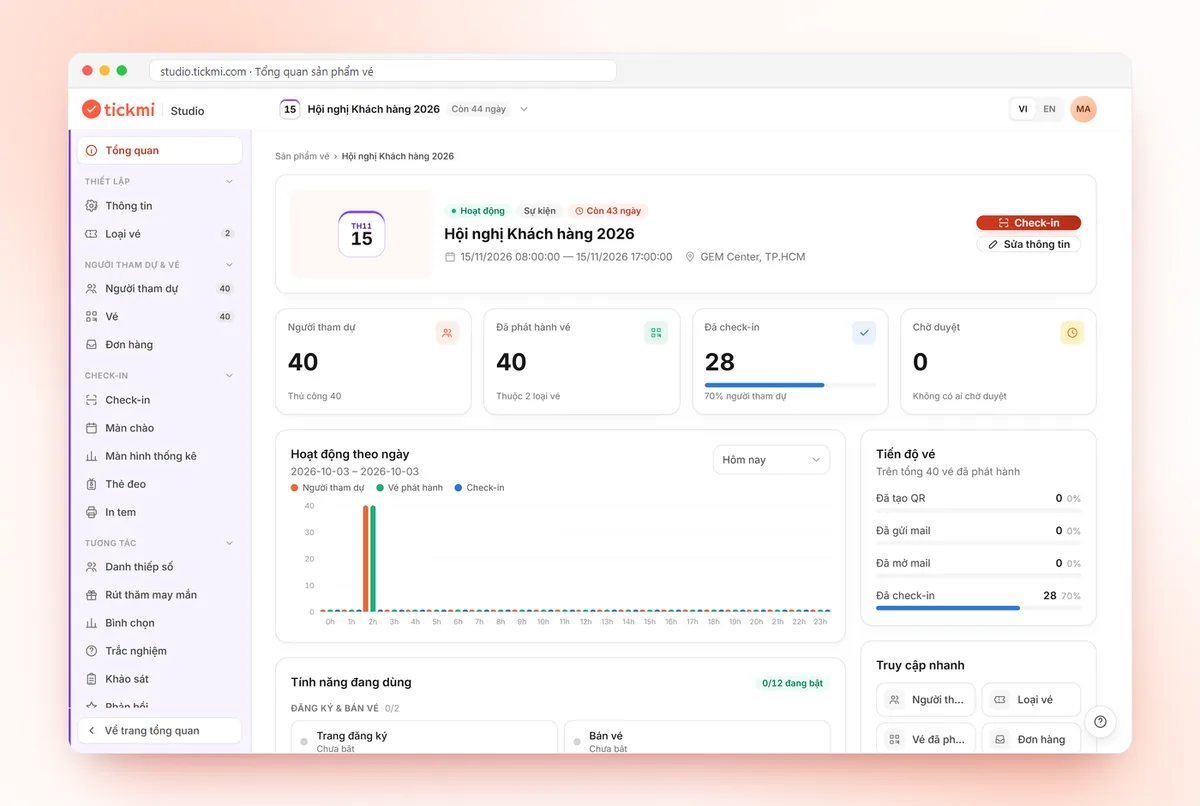This screenshot has height=806, width=1200.
Task: Click the progress bar in Đã check-in stat card
Action: coord(790,385)
